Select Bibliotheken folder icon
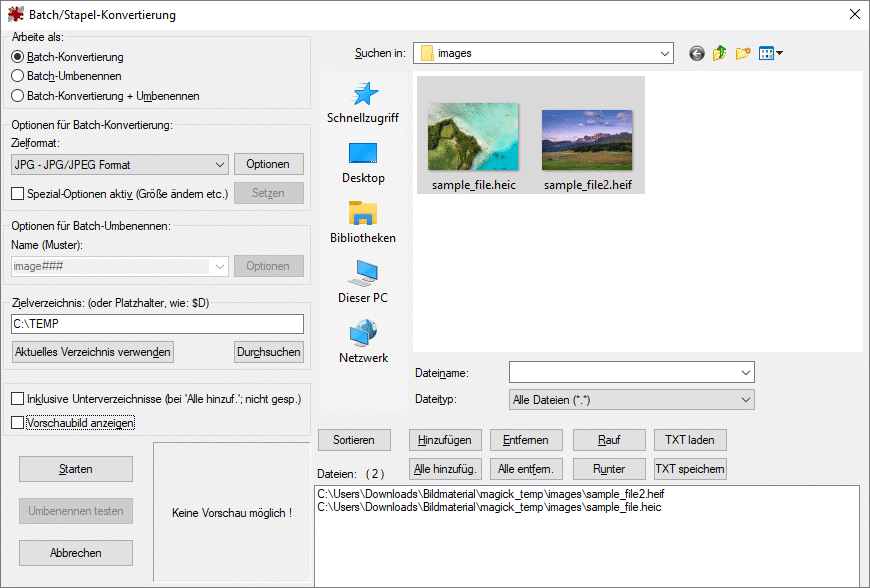The image size is (870, 588). coord(363,214)
